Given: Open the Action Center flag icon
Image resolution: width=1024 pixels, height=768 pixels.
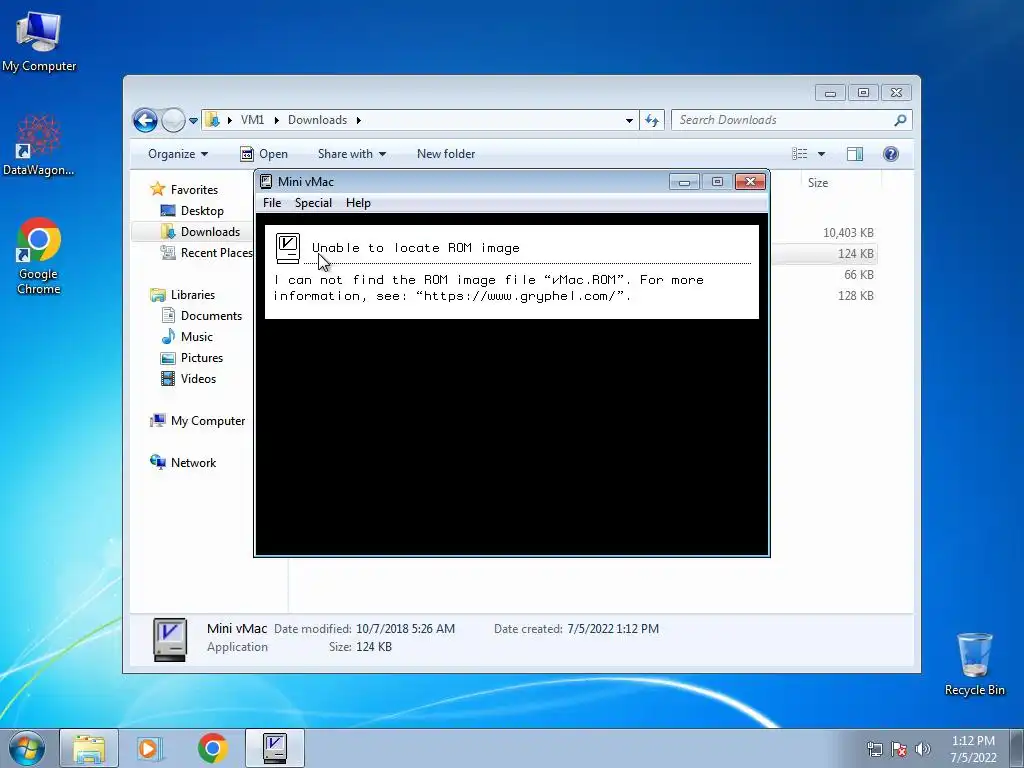Looking at the screenshot, I should 899,749.
